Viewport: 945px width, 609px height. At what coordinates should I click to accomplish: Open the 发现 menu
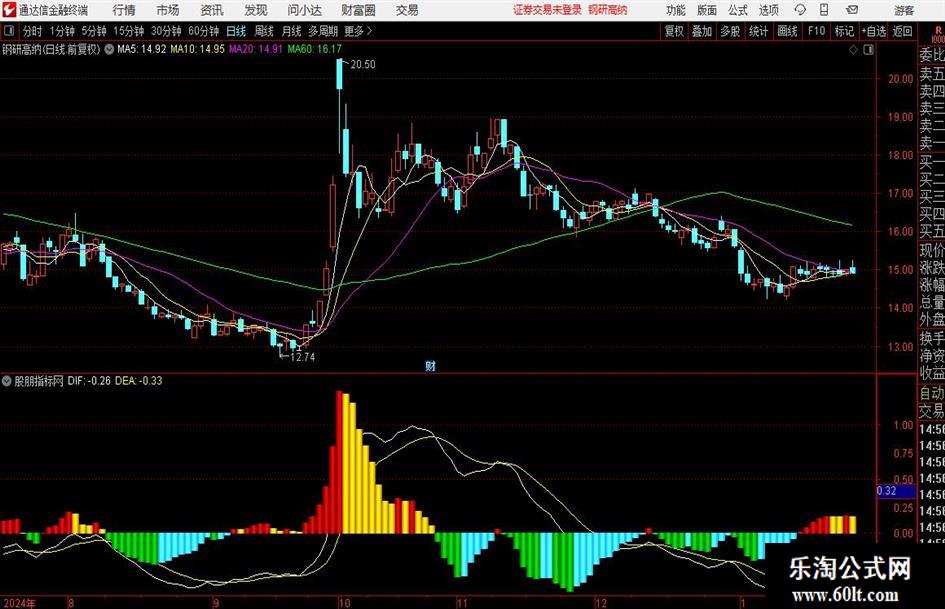(x=256, y=10)
